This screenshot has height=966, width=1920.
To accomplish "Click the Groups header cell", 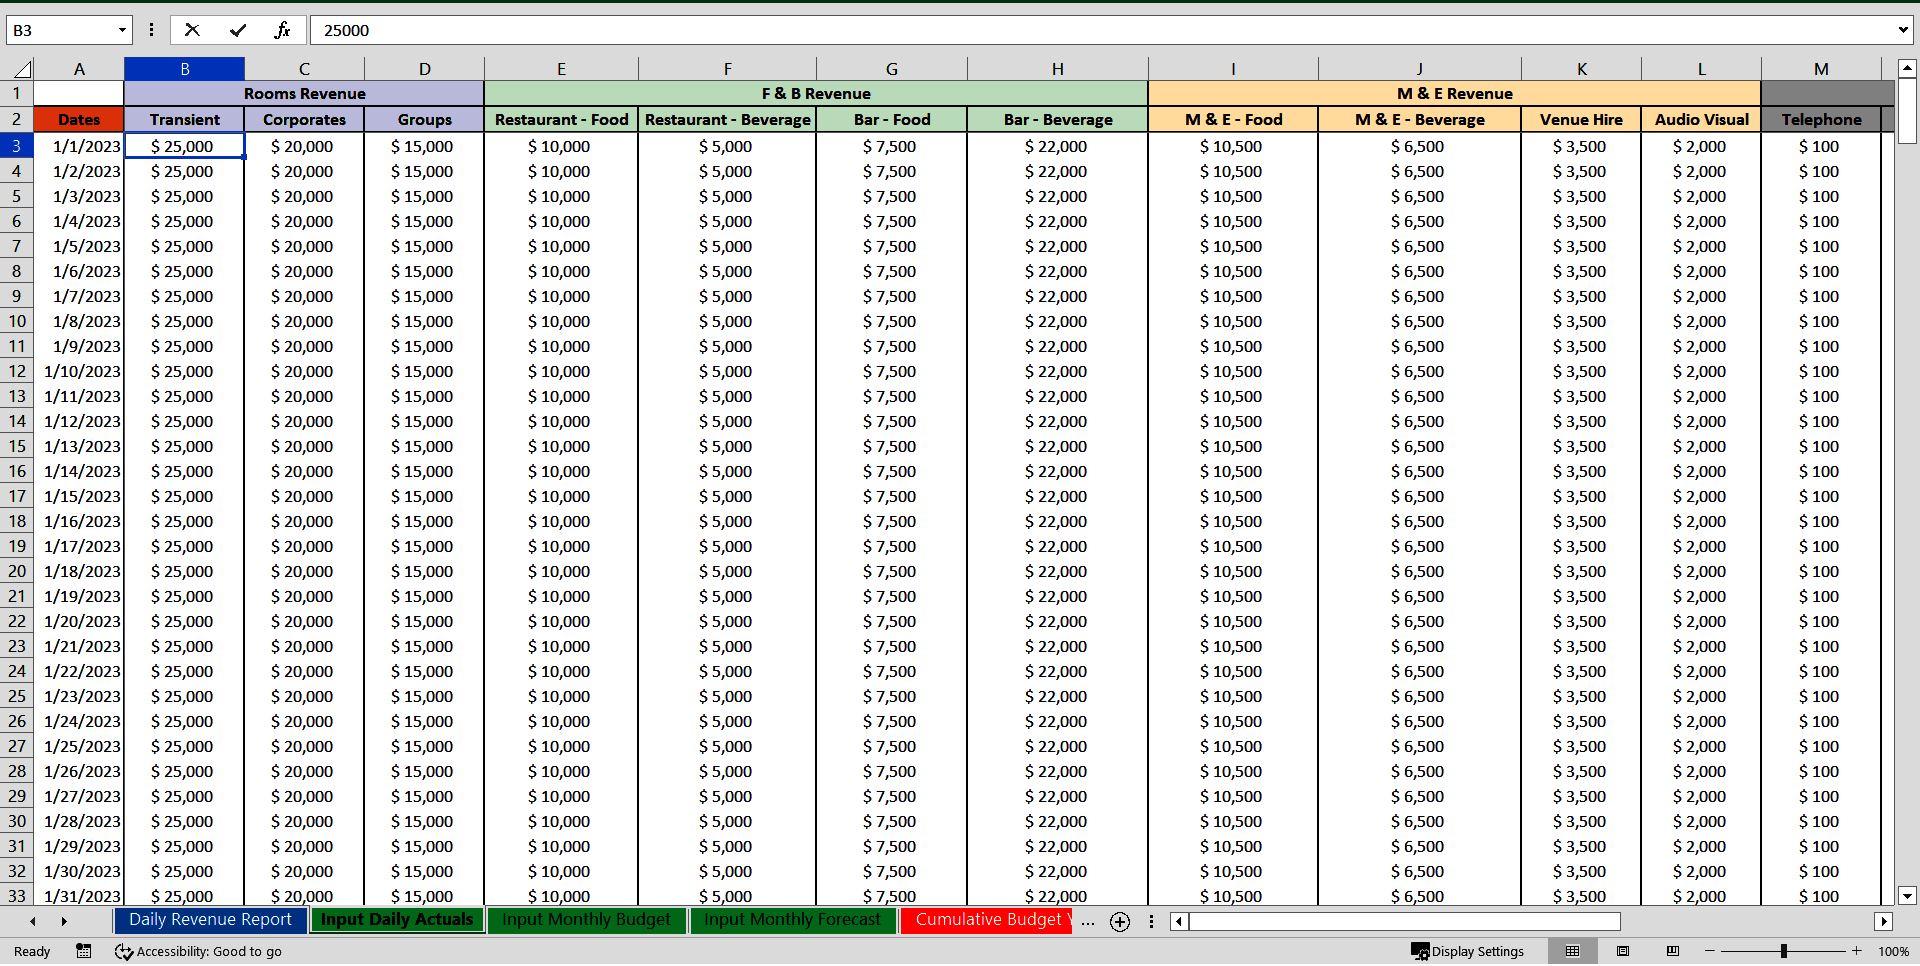I will (424, 119).
